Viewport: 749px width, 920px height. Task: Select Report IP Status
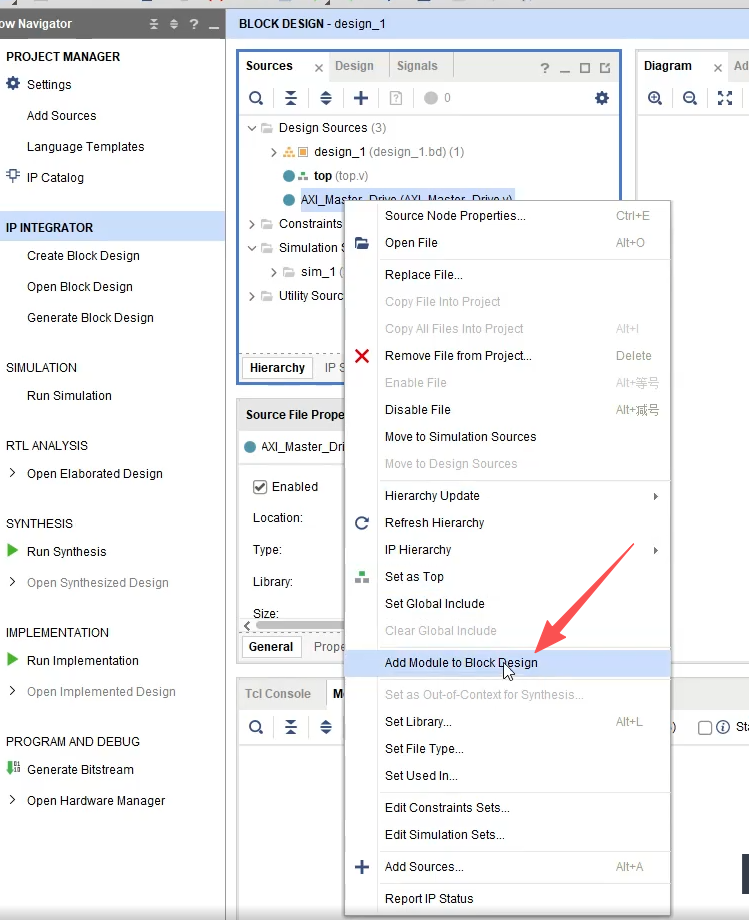click(507, 899)
